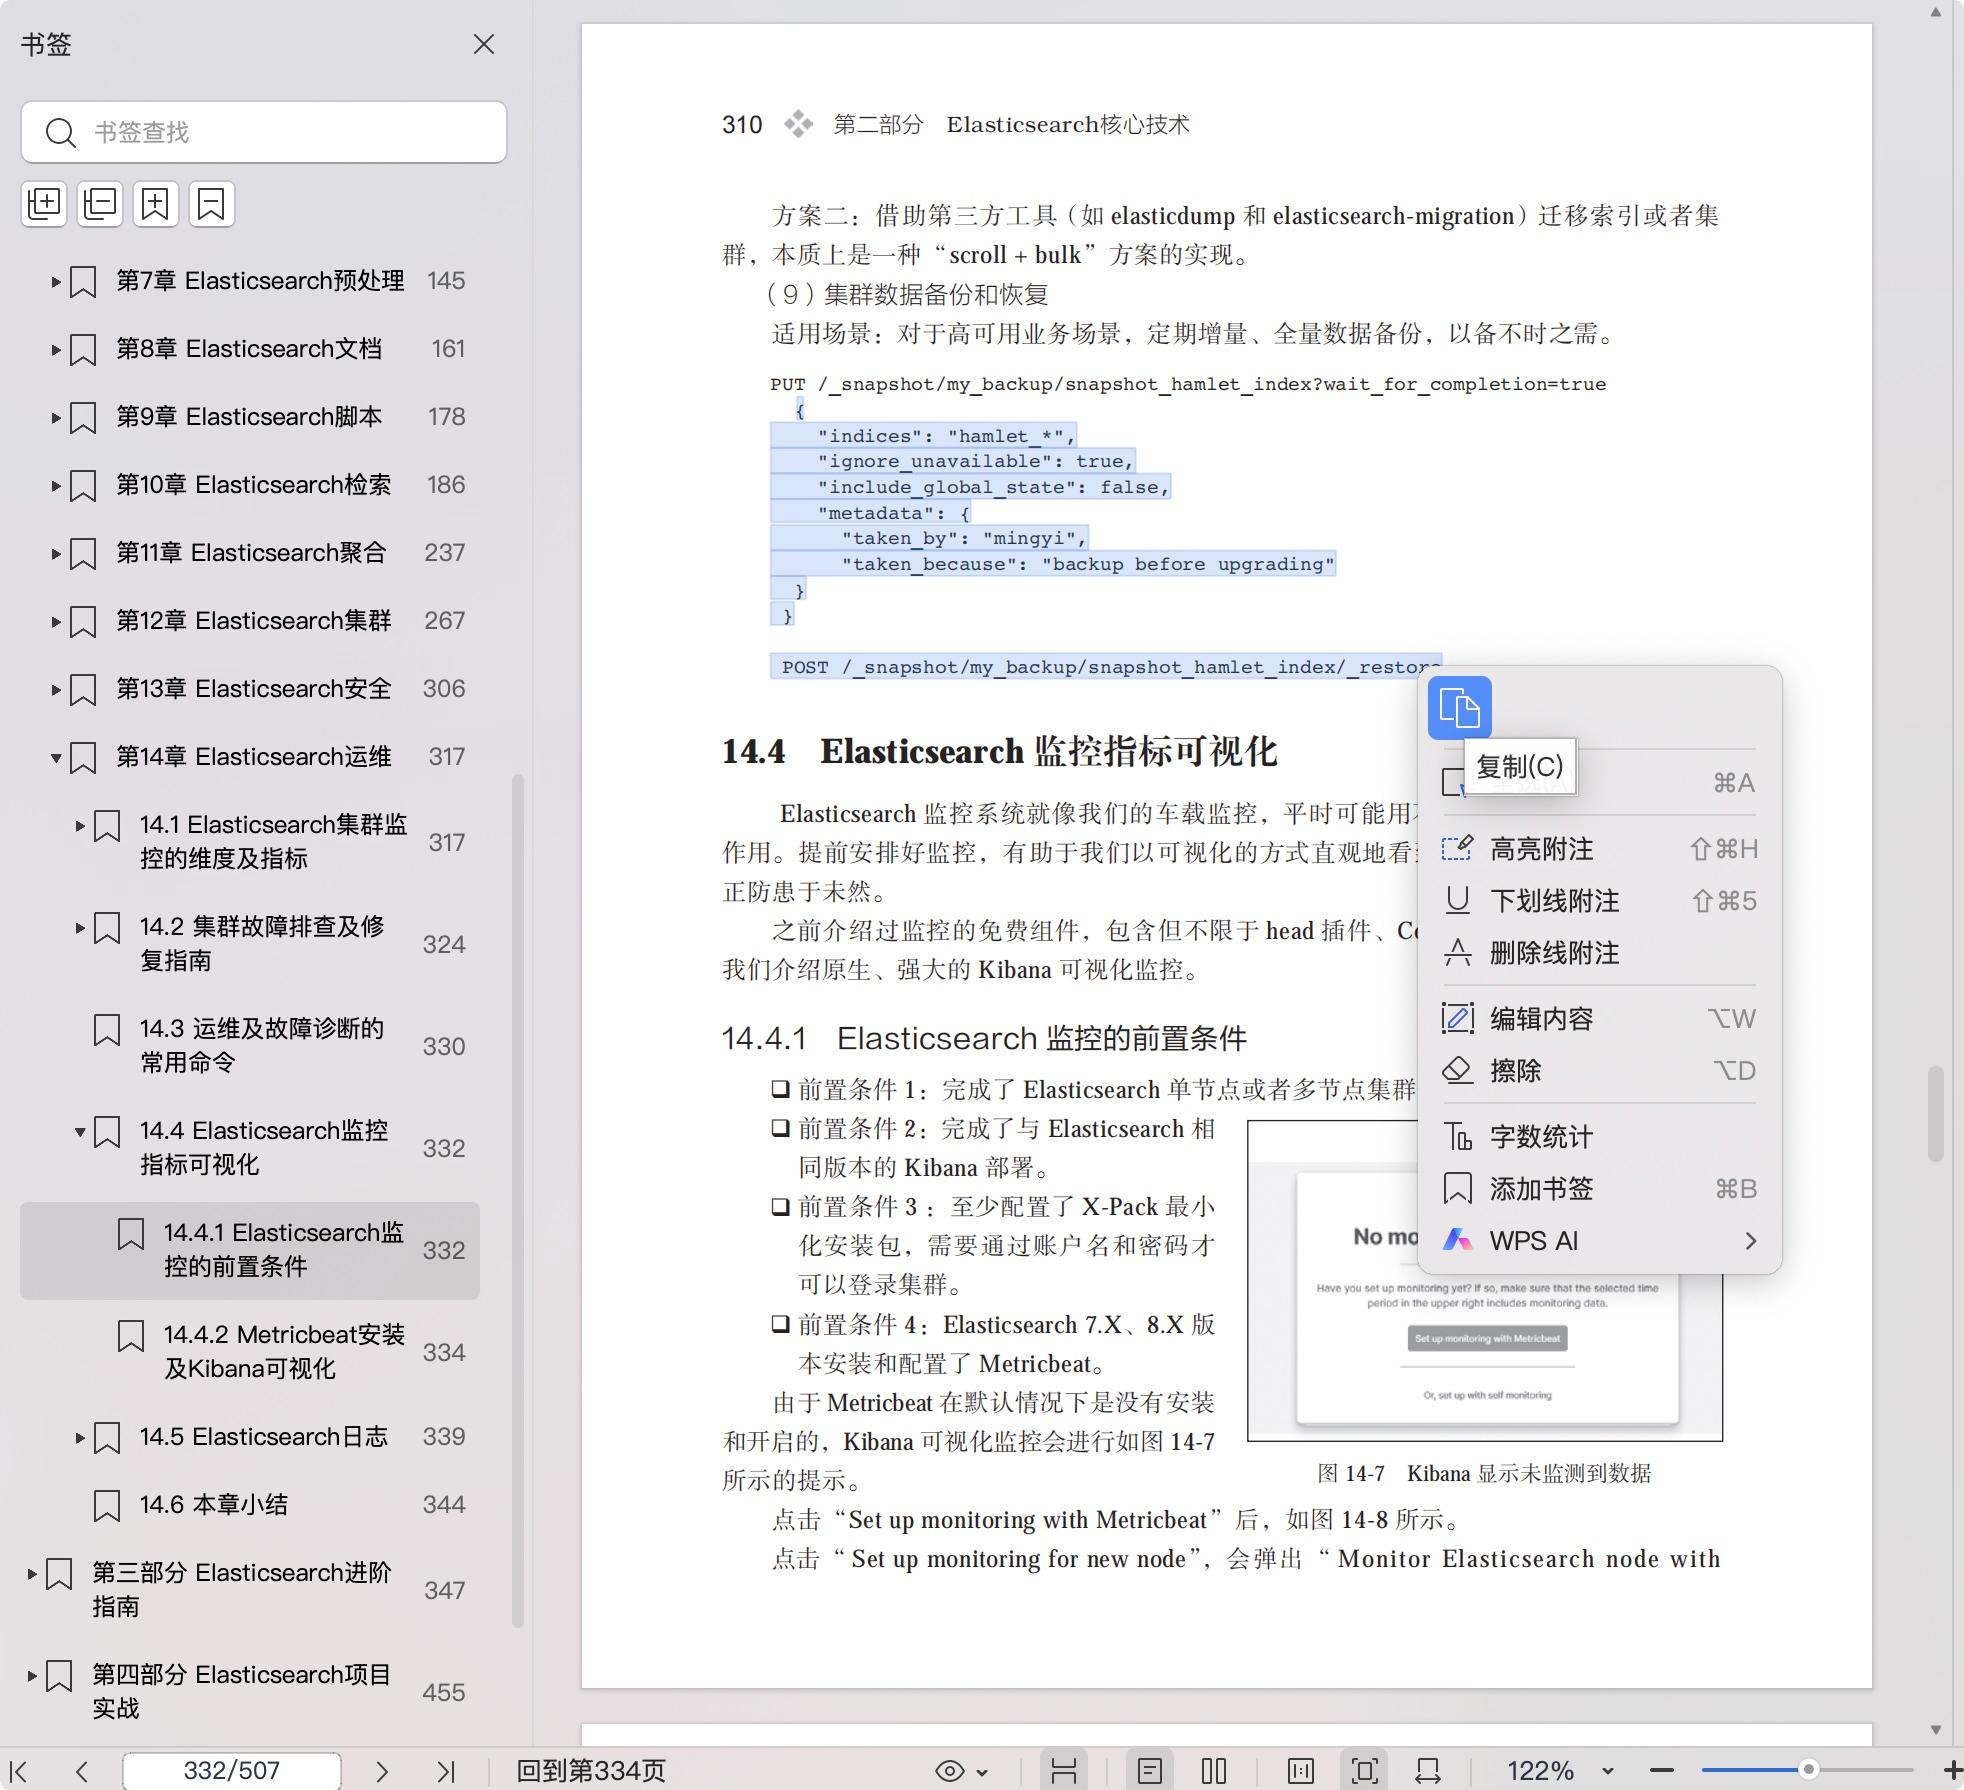1964x1790 pixels.
Task: Expand 第8章 Elasticsearch文档 bookmark
Action: point(56,350)
